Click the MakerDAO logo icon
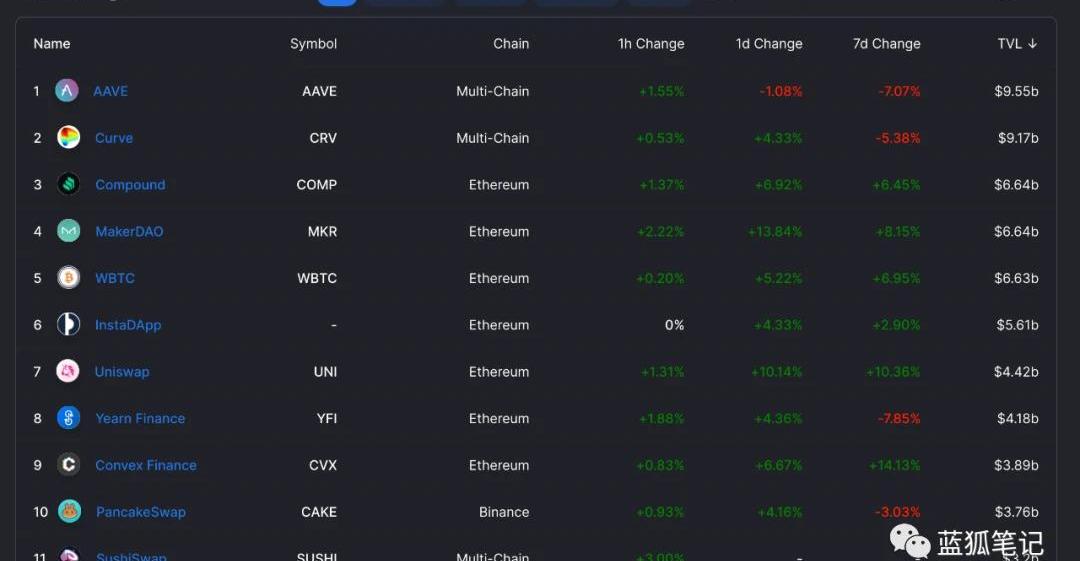This screenshot has height=561, width=1080. coord(69,232)
